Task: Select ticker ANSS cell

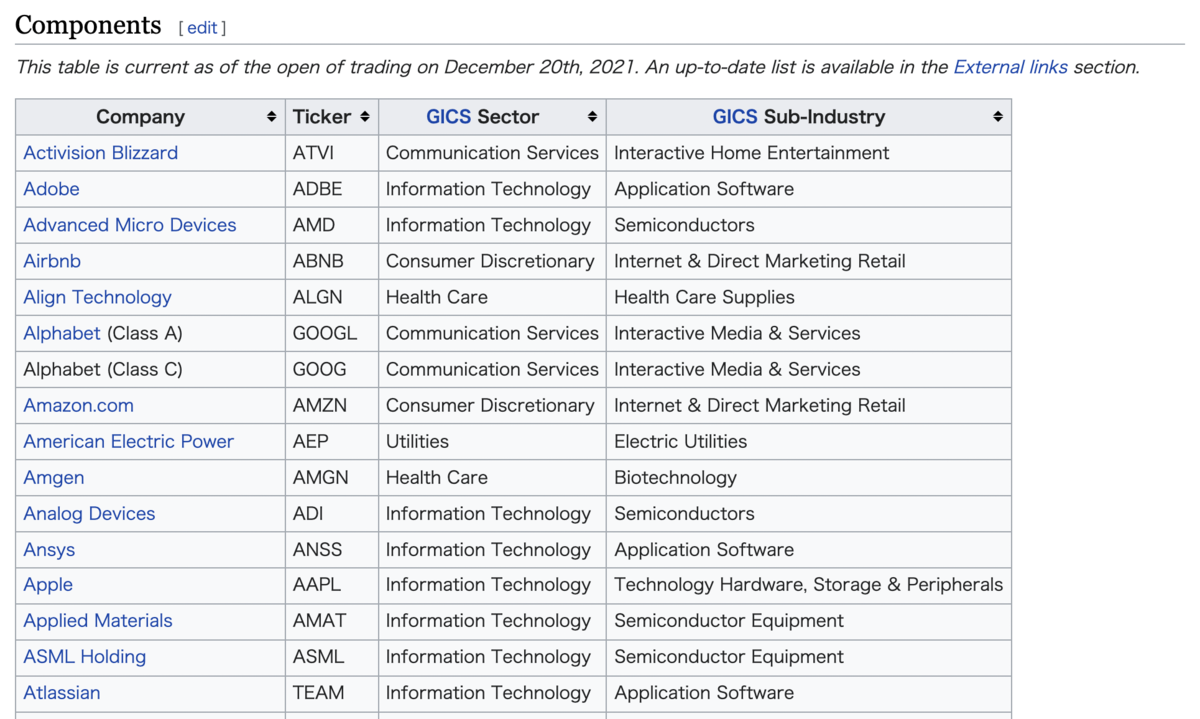Action: 332,549
